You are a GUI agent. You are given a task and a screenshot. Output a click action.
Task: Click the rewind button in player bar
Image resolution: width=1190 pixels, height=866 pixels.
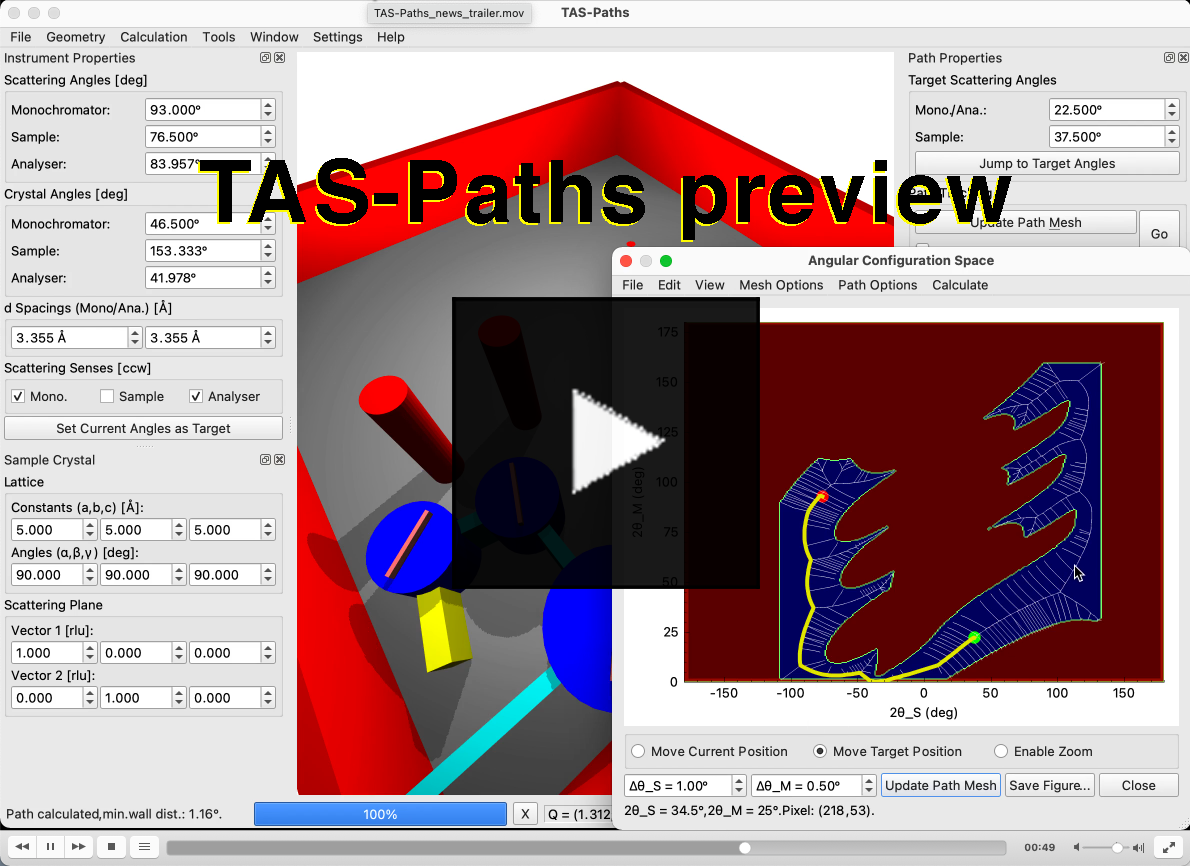[x=21, y=847]
